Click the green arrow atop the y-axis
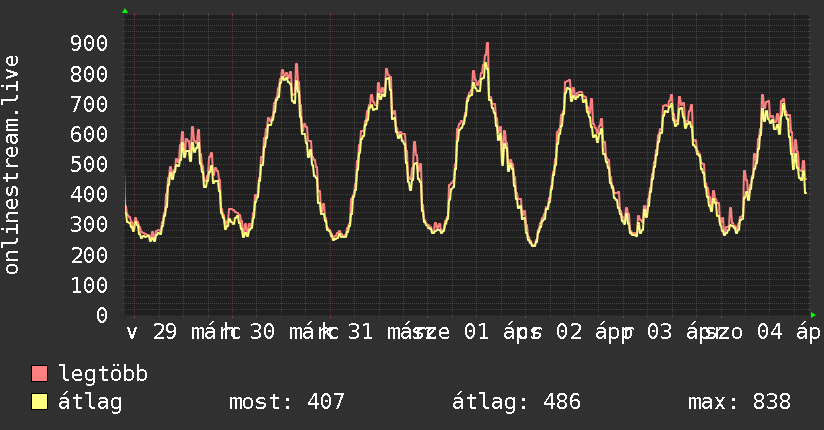 [125, 11]
